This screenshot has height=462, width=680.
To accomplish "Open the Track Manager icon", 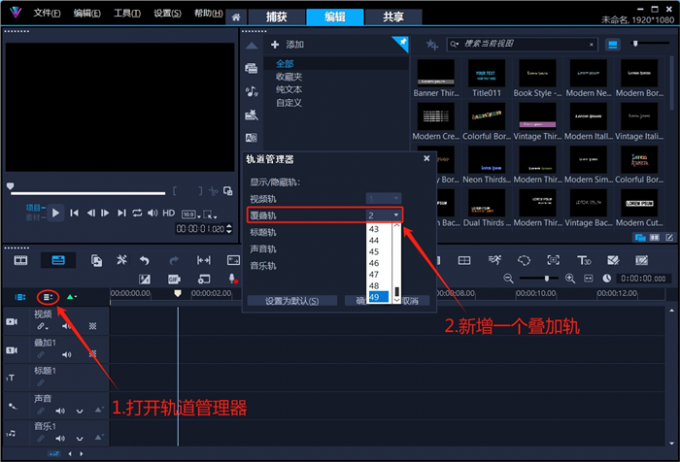I will click(x=48, y=297).
